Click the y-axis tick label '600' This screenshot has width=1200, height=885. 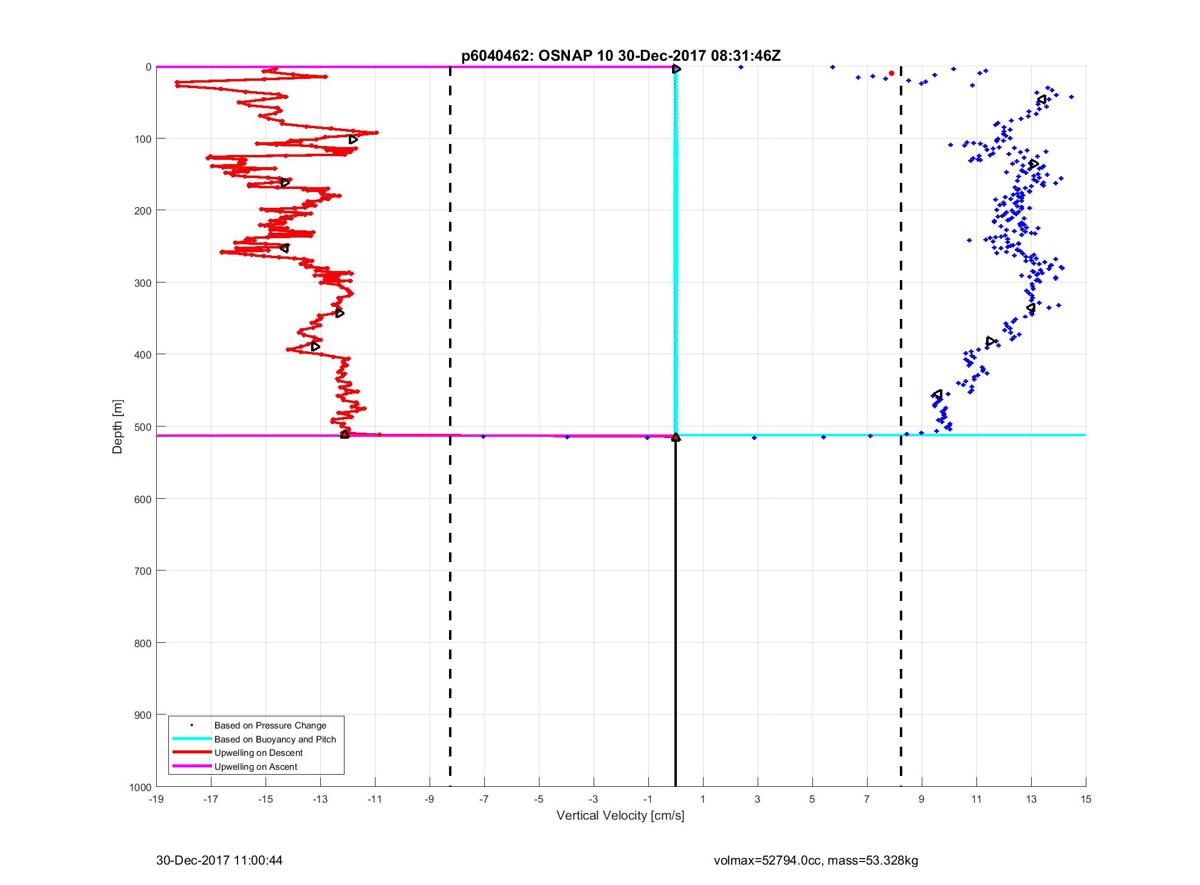tap(142, 499)
